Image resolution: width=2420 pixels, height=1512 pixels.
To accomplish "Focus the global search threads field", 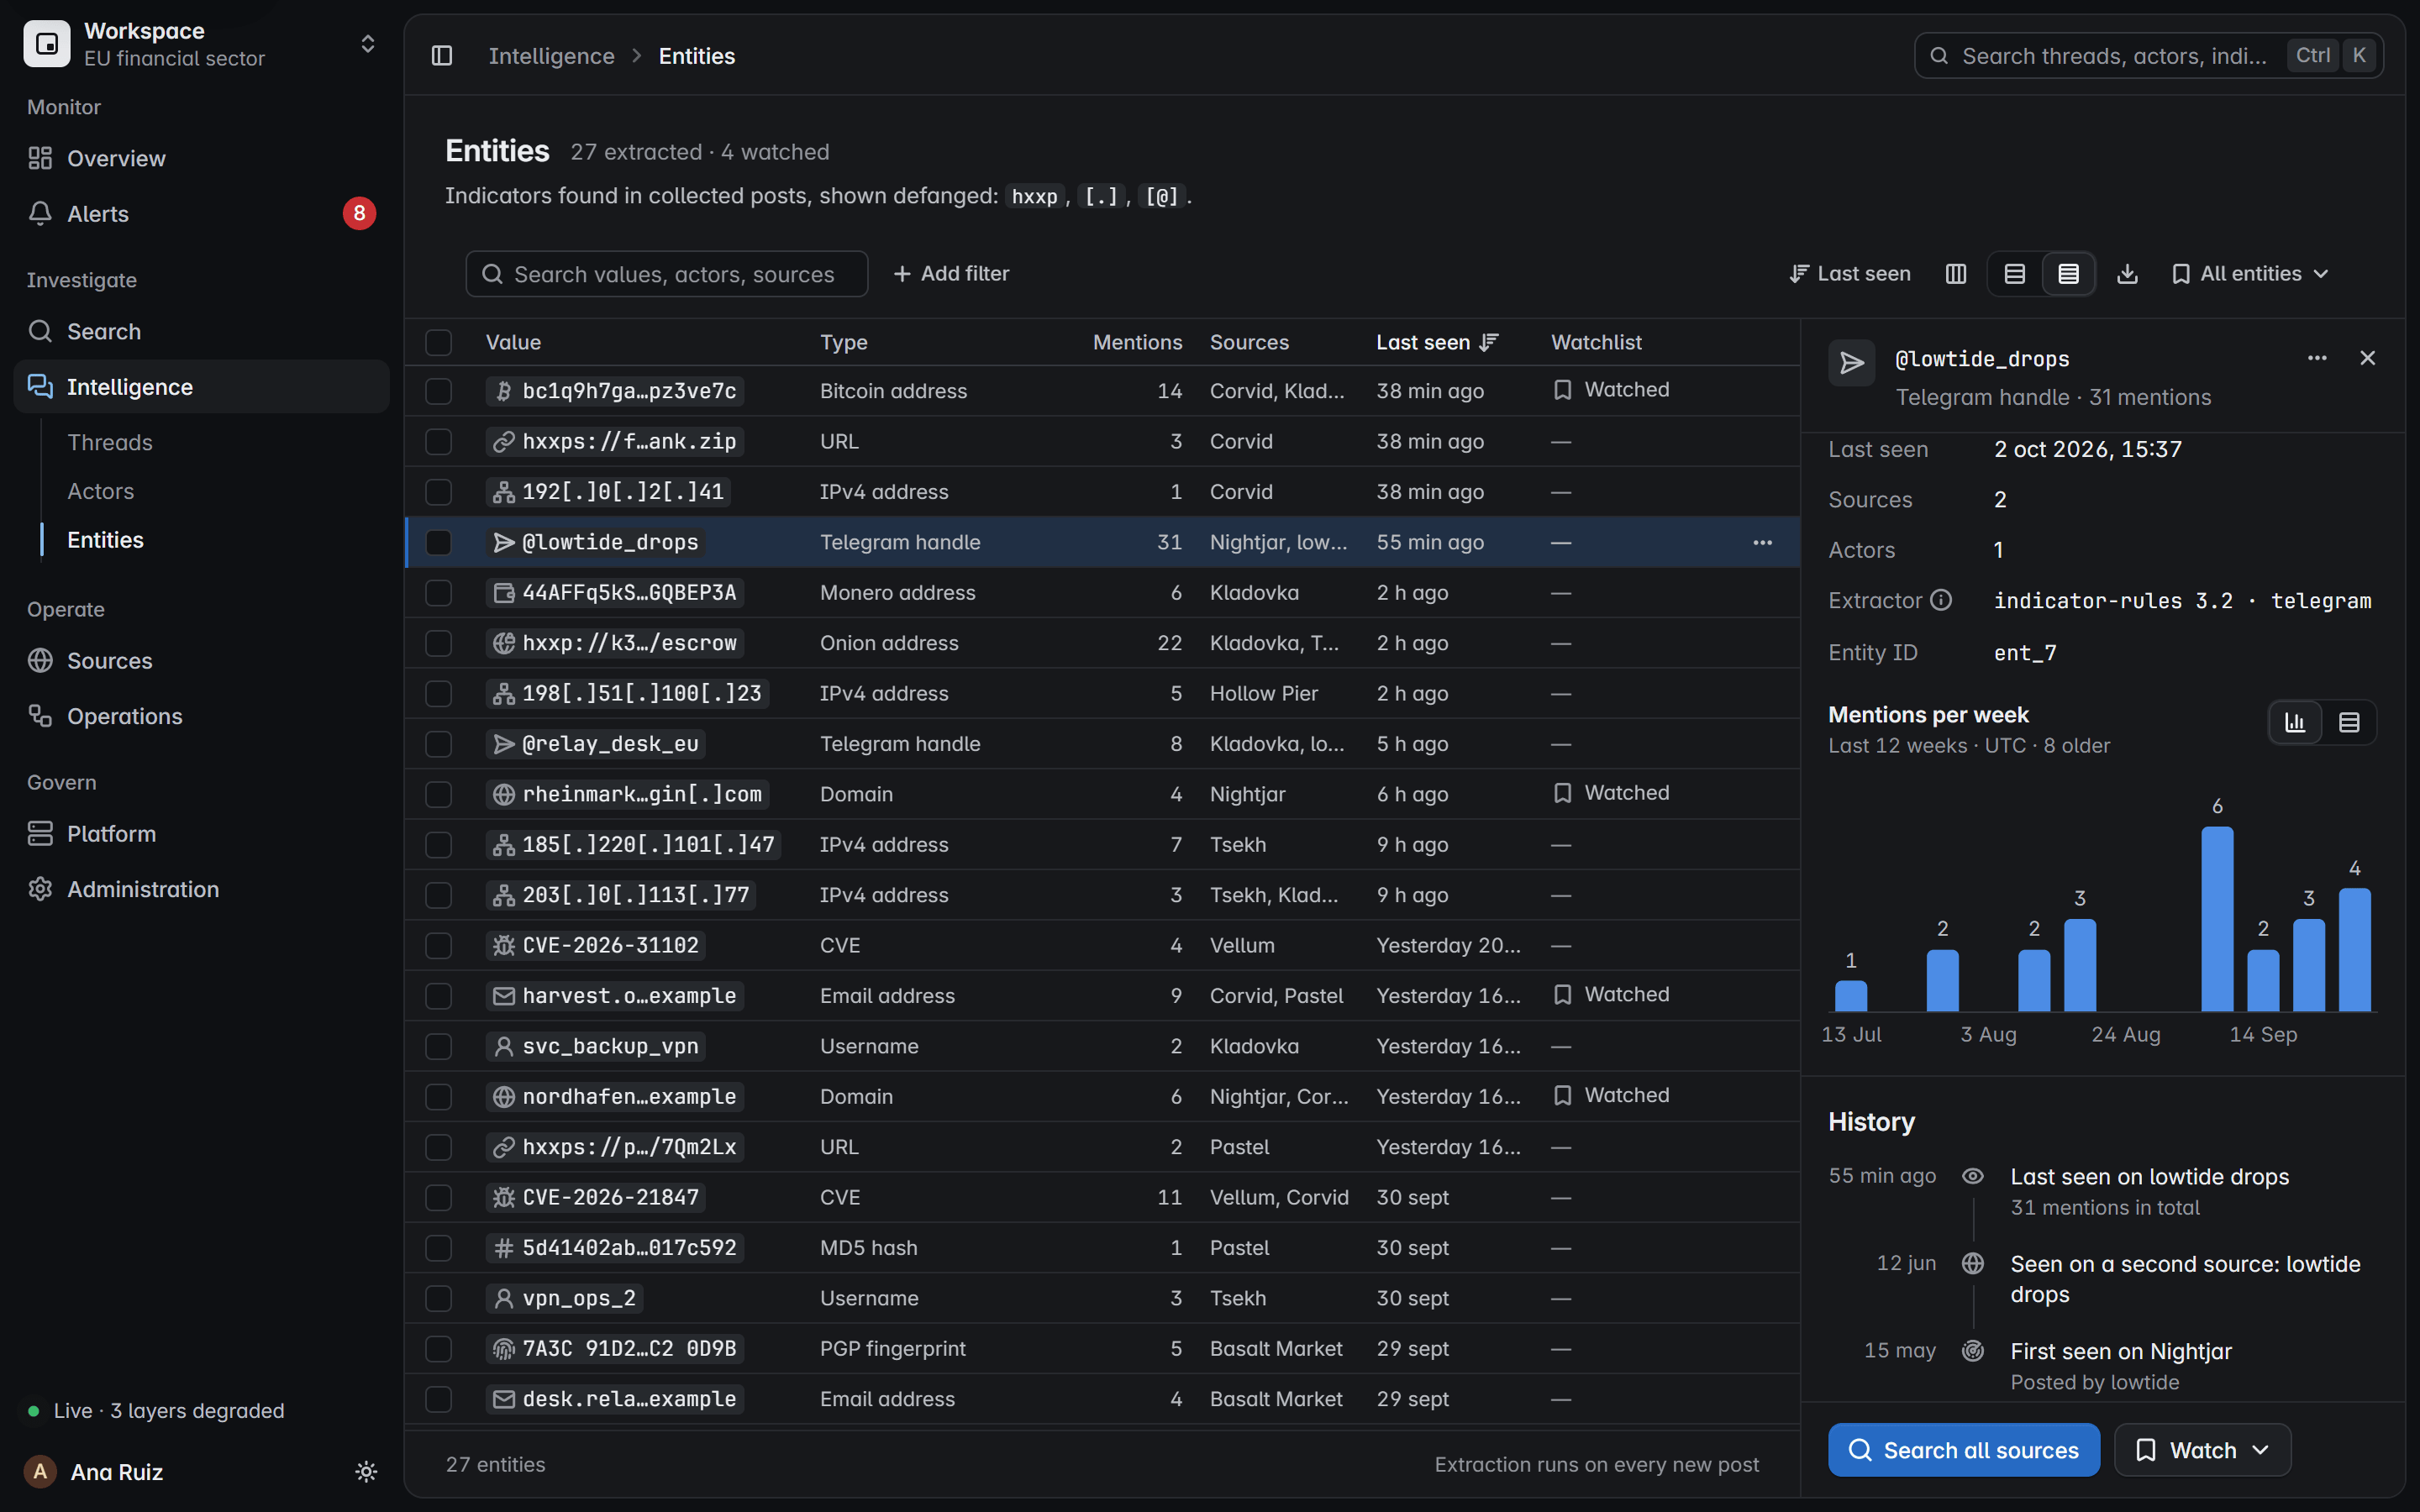I will point(2148,56).
